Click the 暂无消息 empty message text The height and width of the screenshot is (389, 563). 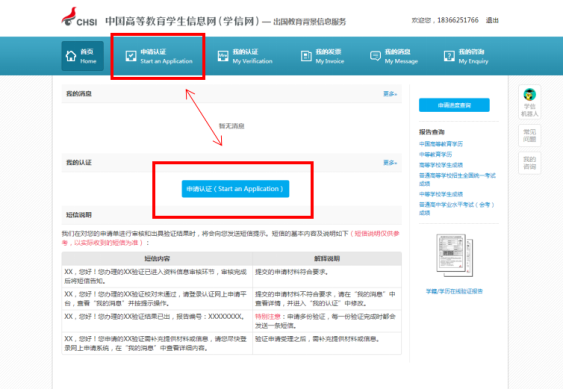point(232,126)
